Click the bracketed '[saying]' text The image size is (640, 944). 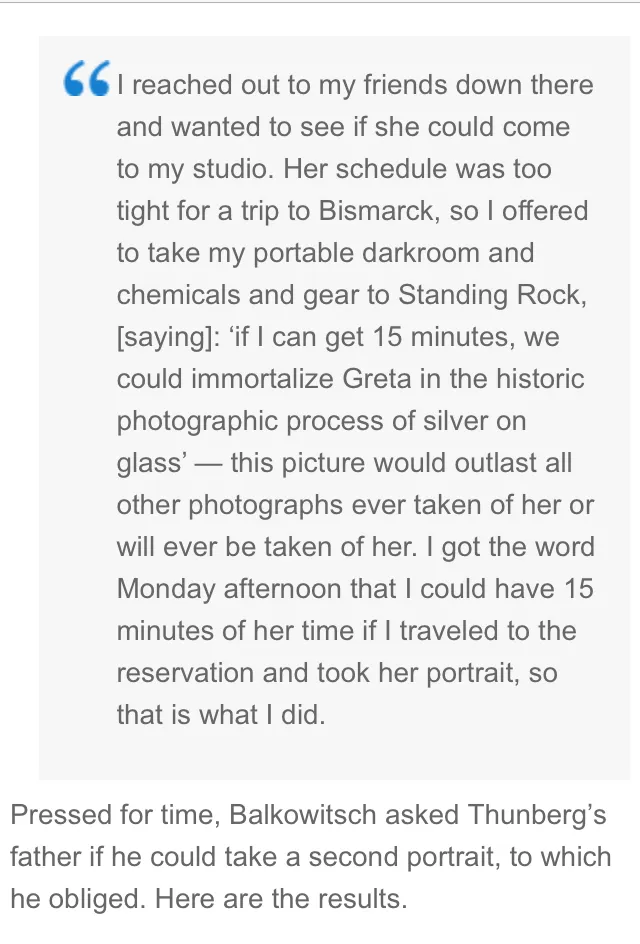click(168, 337)
